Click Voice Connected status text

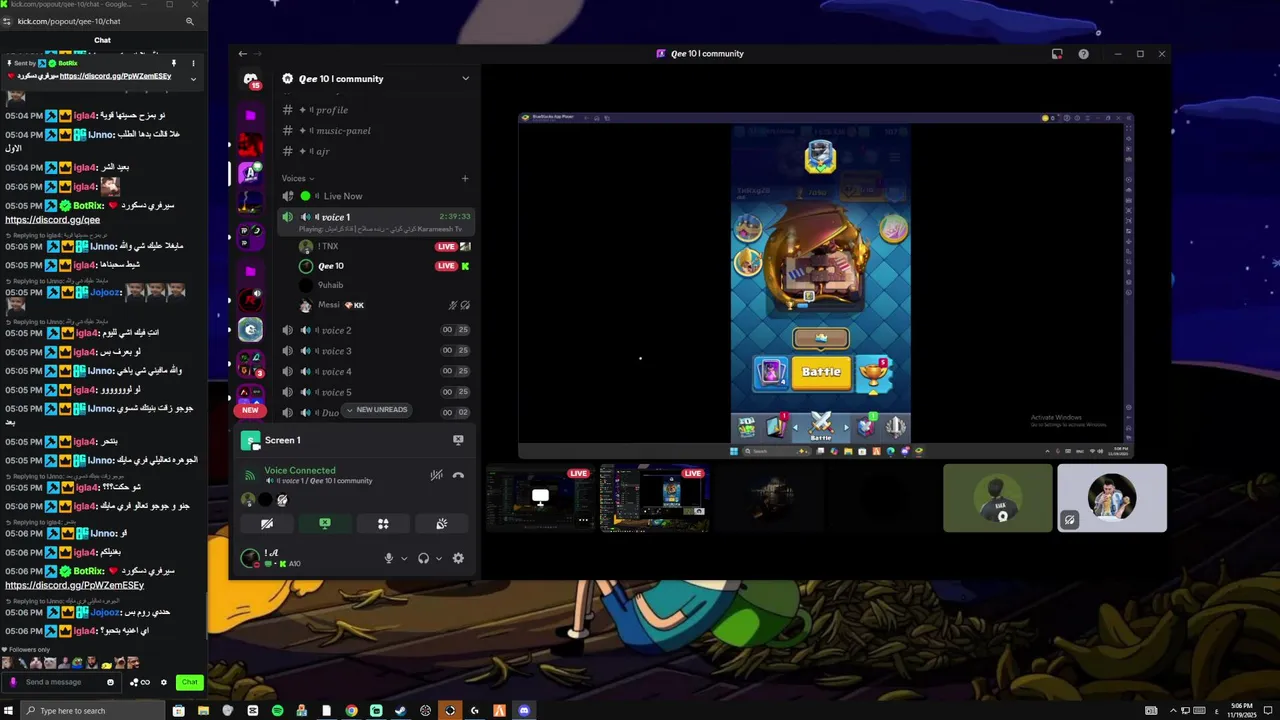[300, 470]
